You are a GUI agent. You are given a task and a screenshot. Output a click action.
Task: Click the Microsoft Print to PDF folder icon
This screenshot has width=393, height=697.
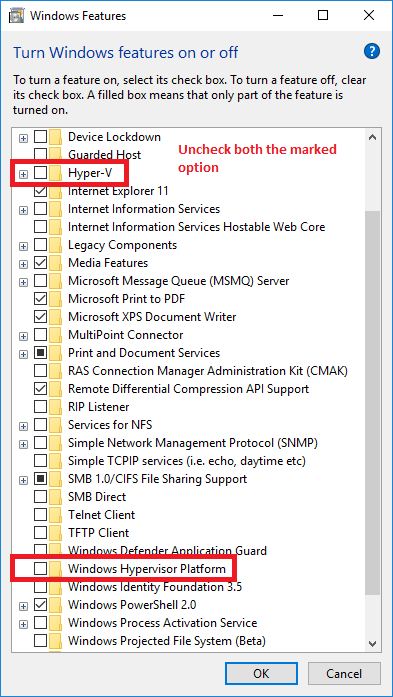point(56,299)
